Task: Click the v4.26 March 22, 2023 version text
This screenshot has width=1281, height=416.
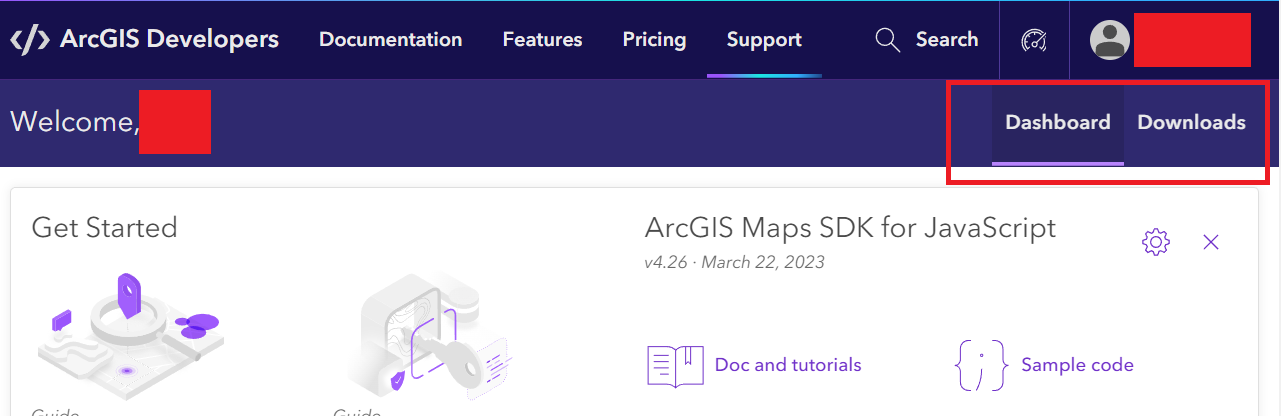Action: pos(735,263)
